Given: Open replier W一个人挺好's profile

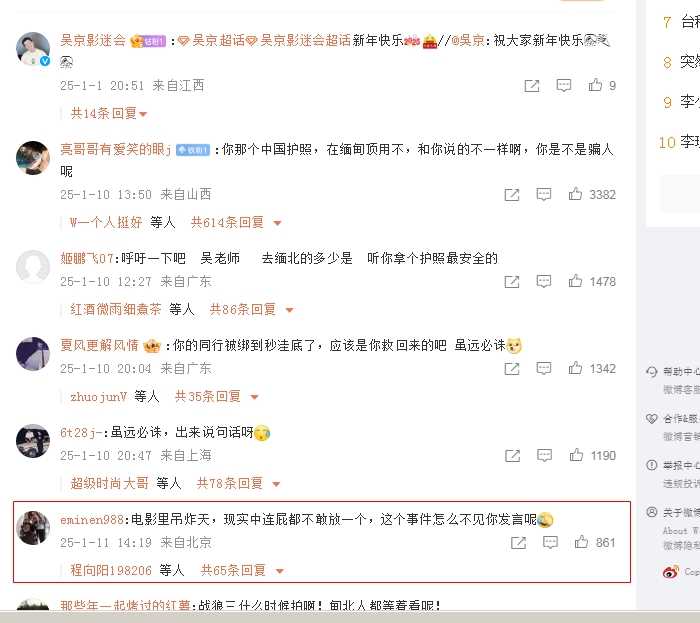Looking at the screenshot, I should coord(106,222).
